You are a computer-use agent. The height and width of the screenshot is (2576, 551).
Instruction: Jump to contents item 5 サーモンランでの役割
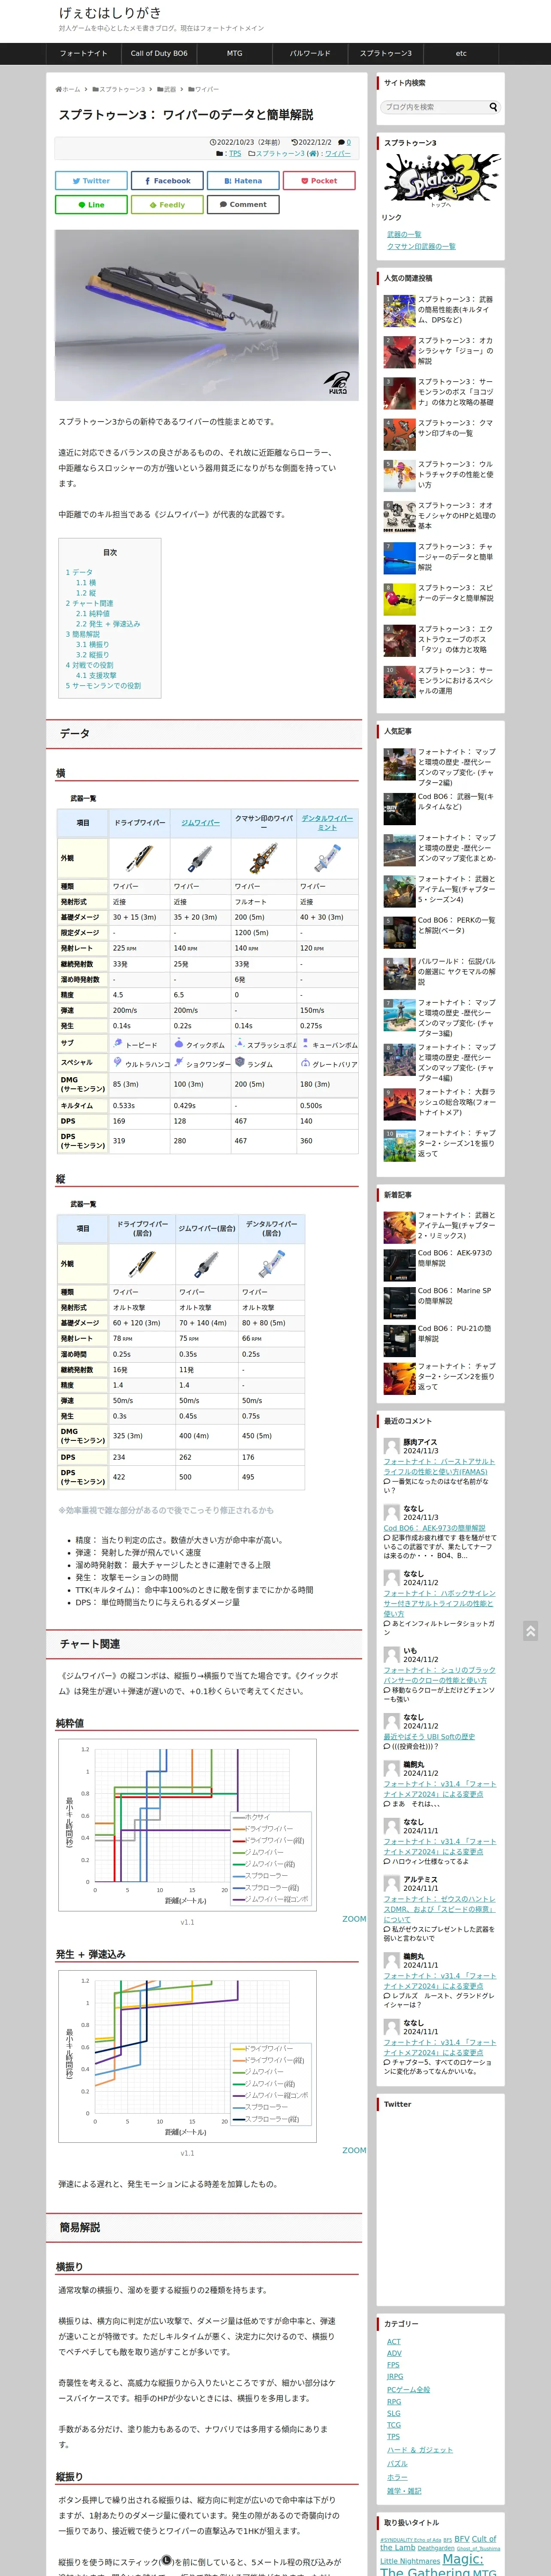[x=103, y=686]
